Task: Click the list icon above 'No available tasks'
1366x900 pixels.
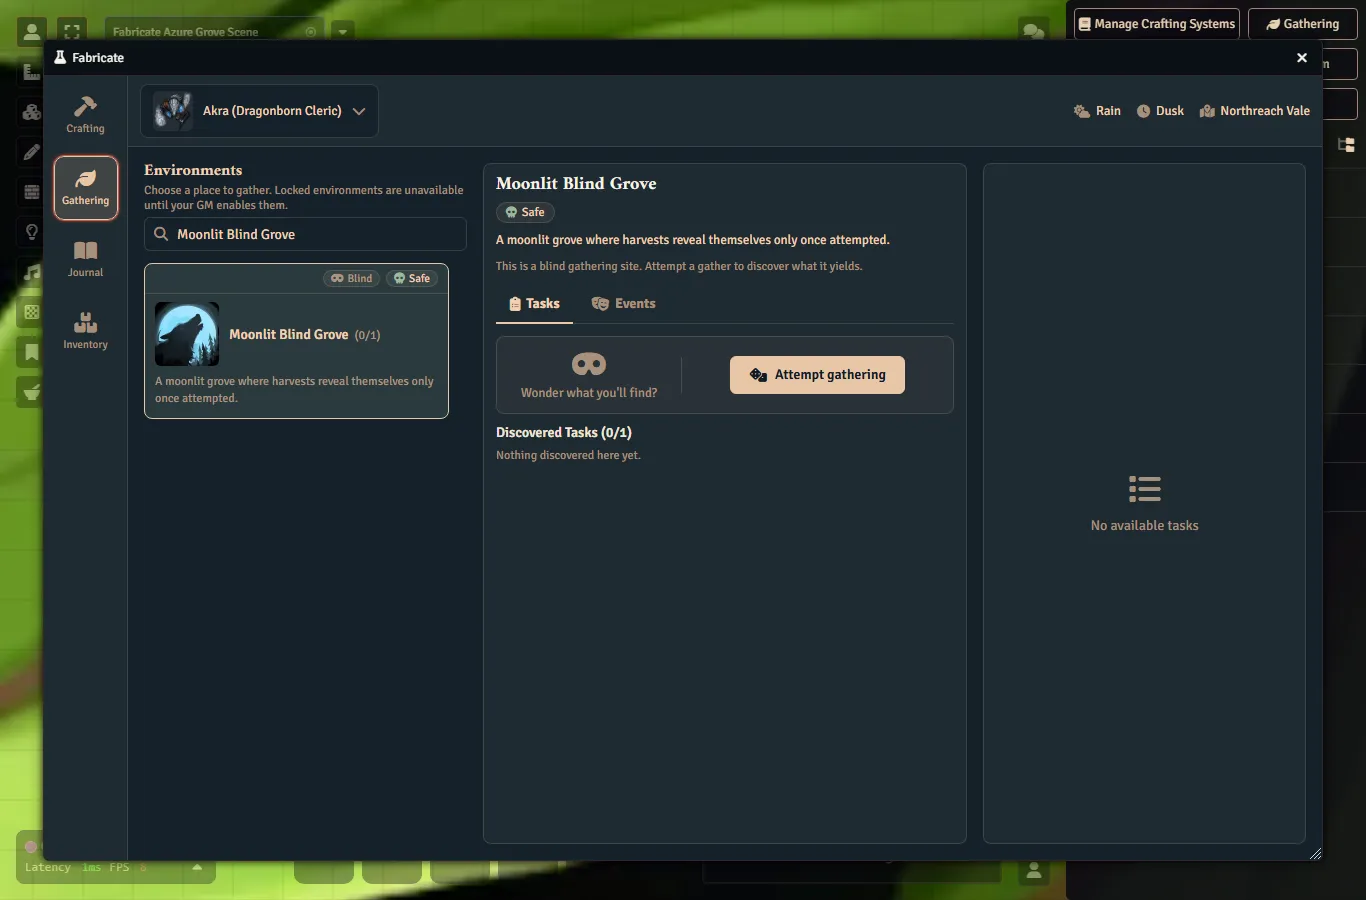Action: pos(1145,489)
